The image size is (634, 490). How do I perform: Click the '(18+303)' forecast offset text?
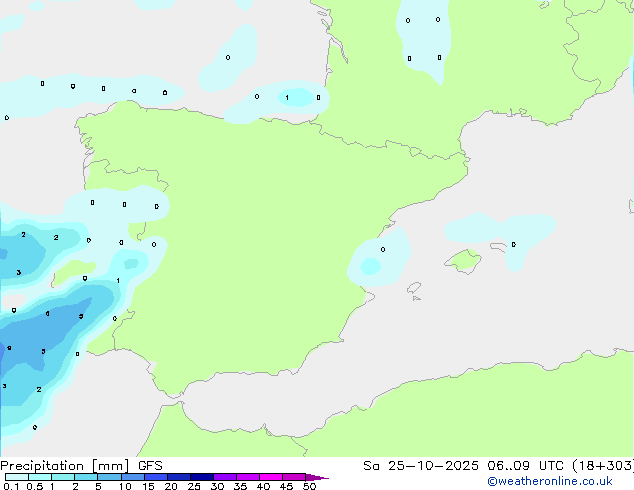tap(603, 466)
